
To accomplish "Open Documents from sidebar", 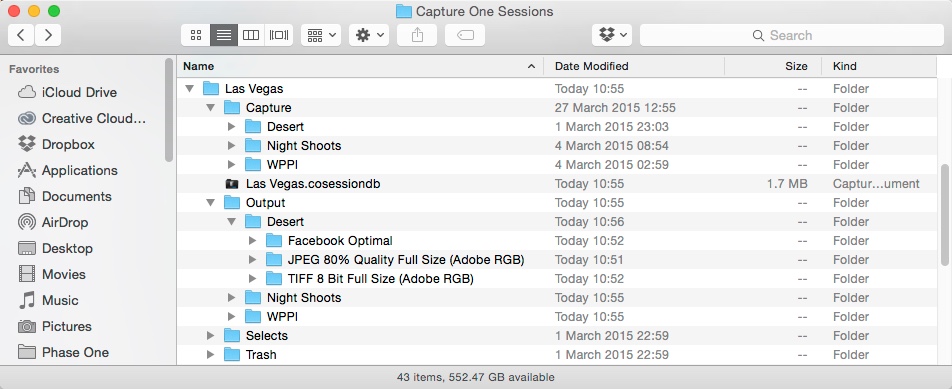I will tap(64, 197).
